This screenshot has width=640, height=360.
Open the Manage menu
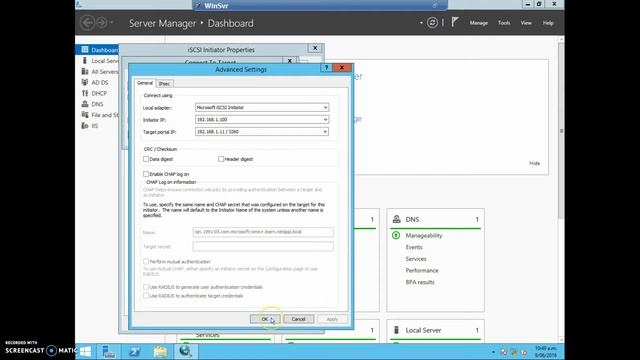coord(478,23)
